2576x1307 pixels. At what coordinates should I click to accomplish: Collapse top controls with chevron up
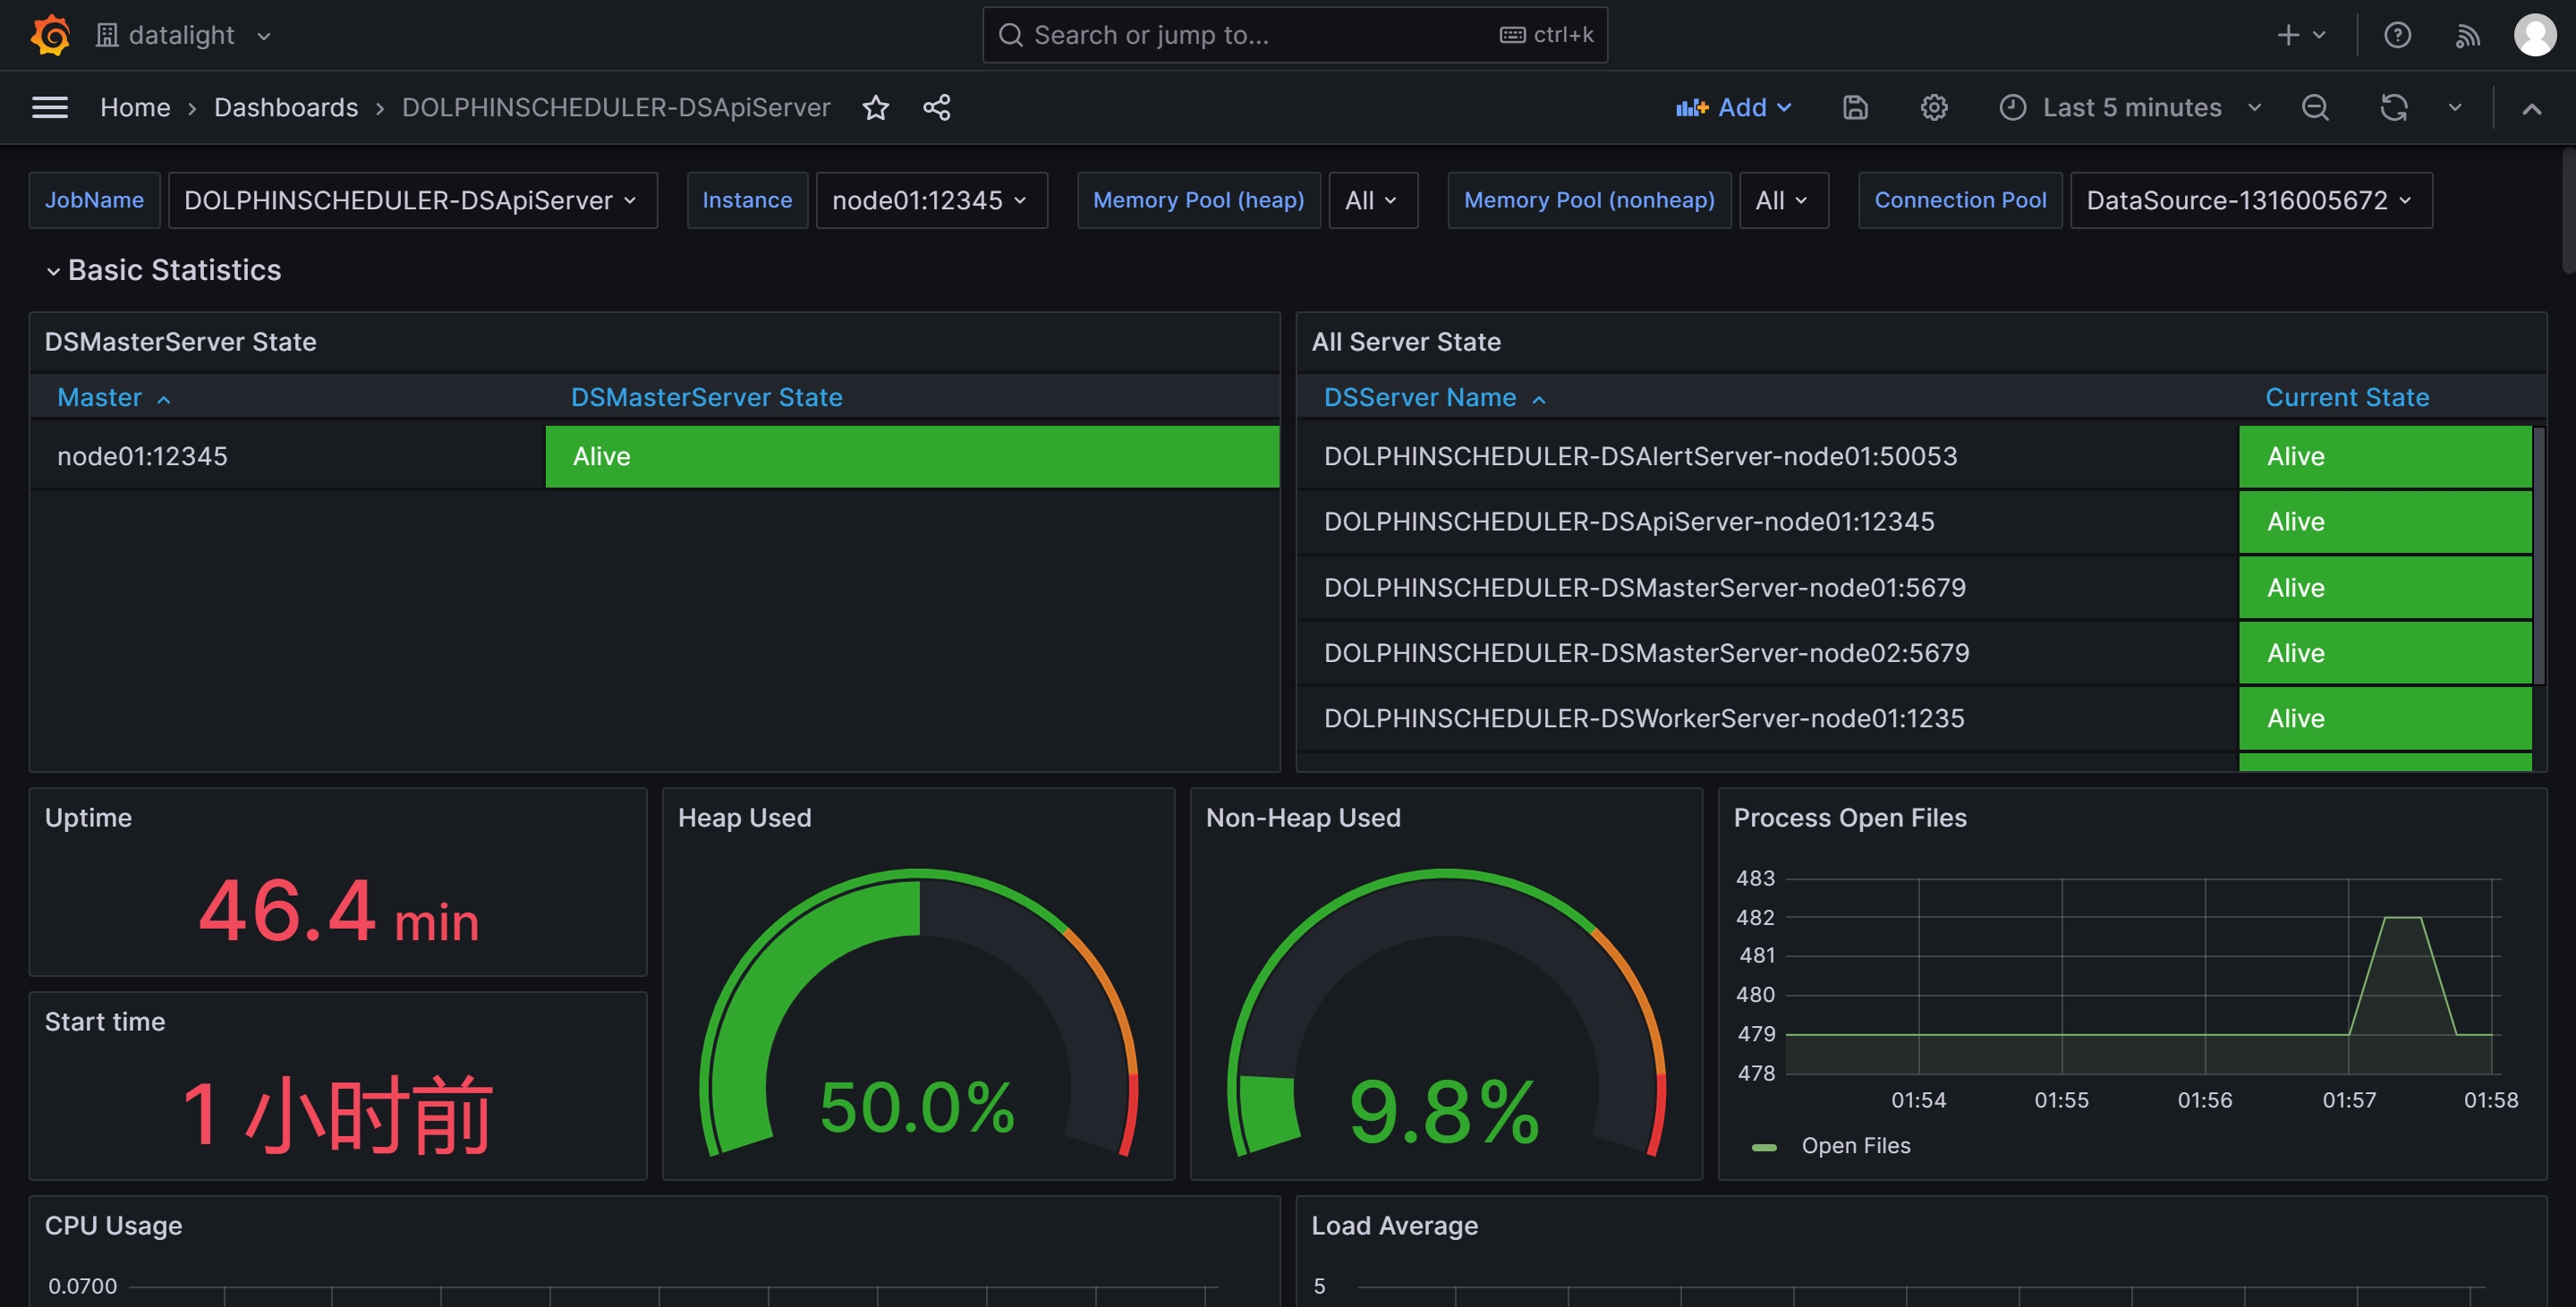click(2531, 108)
